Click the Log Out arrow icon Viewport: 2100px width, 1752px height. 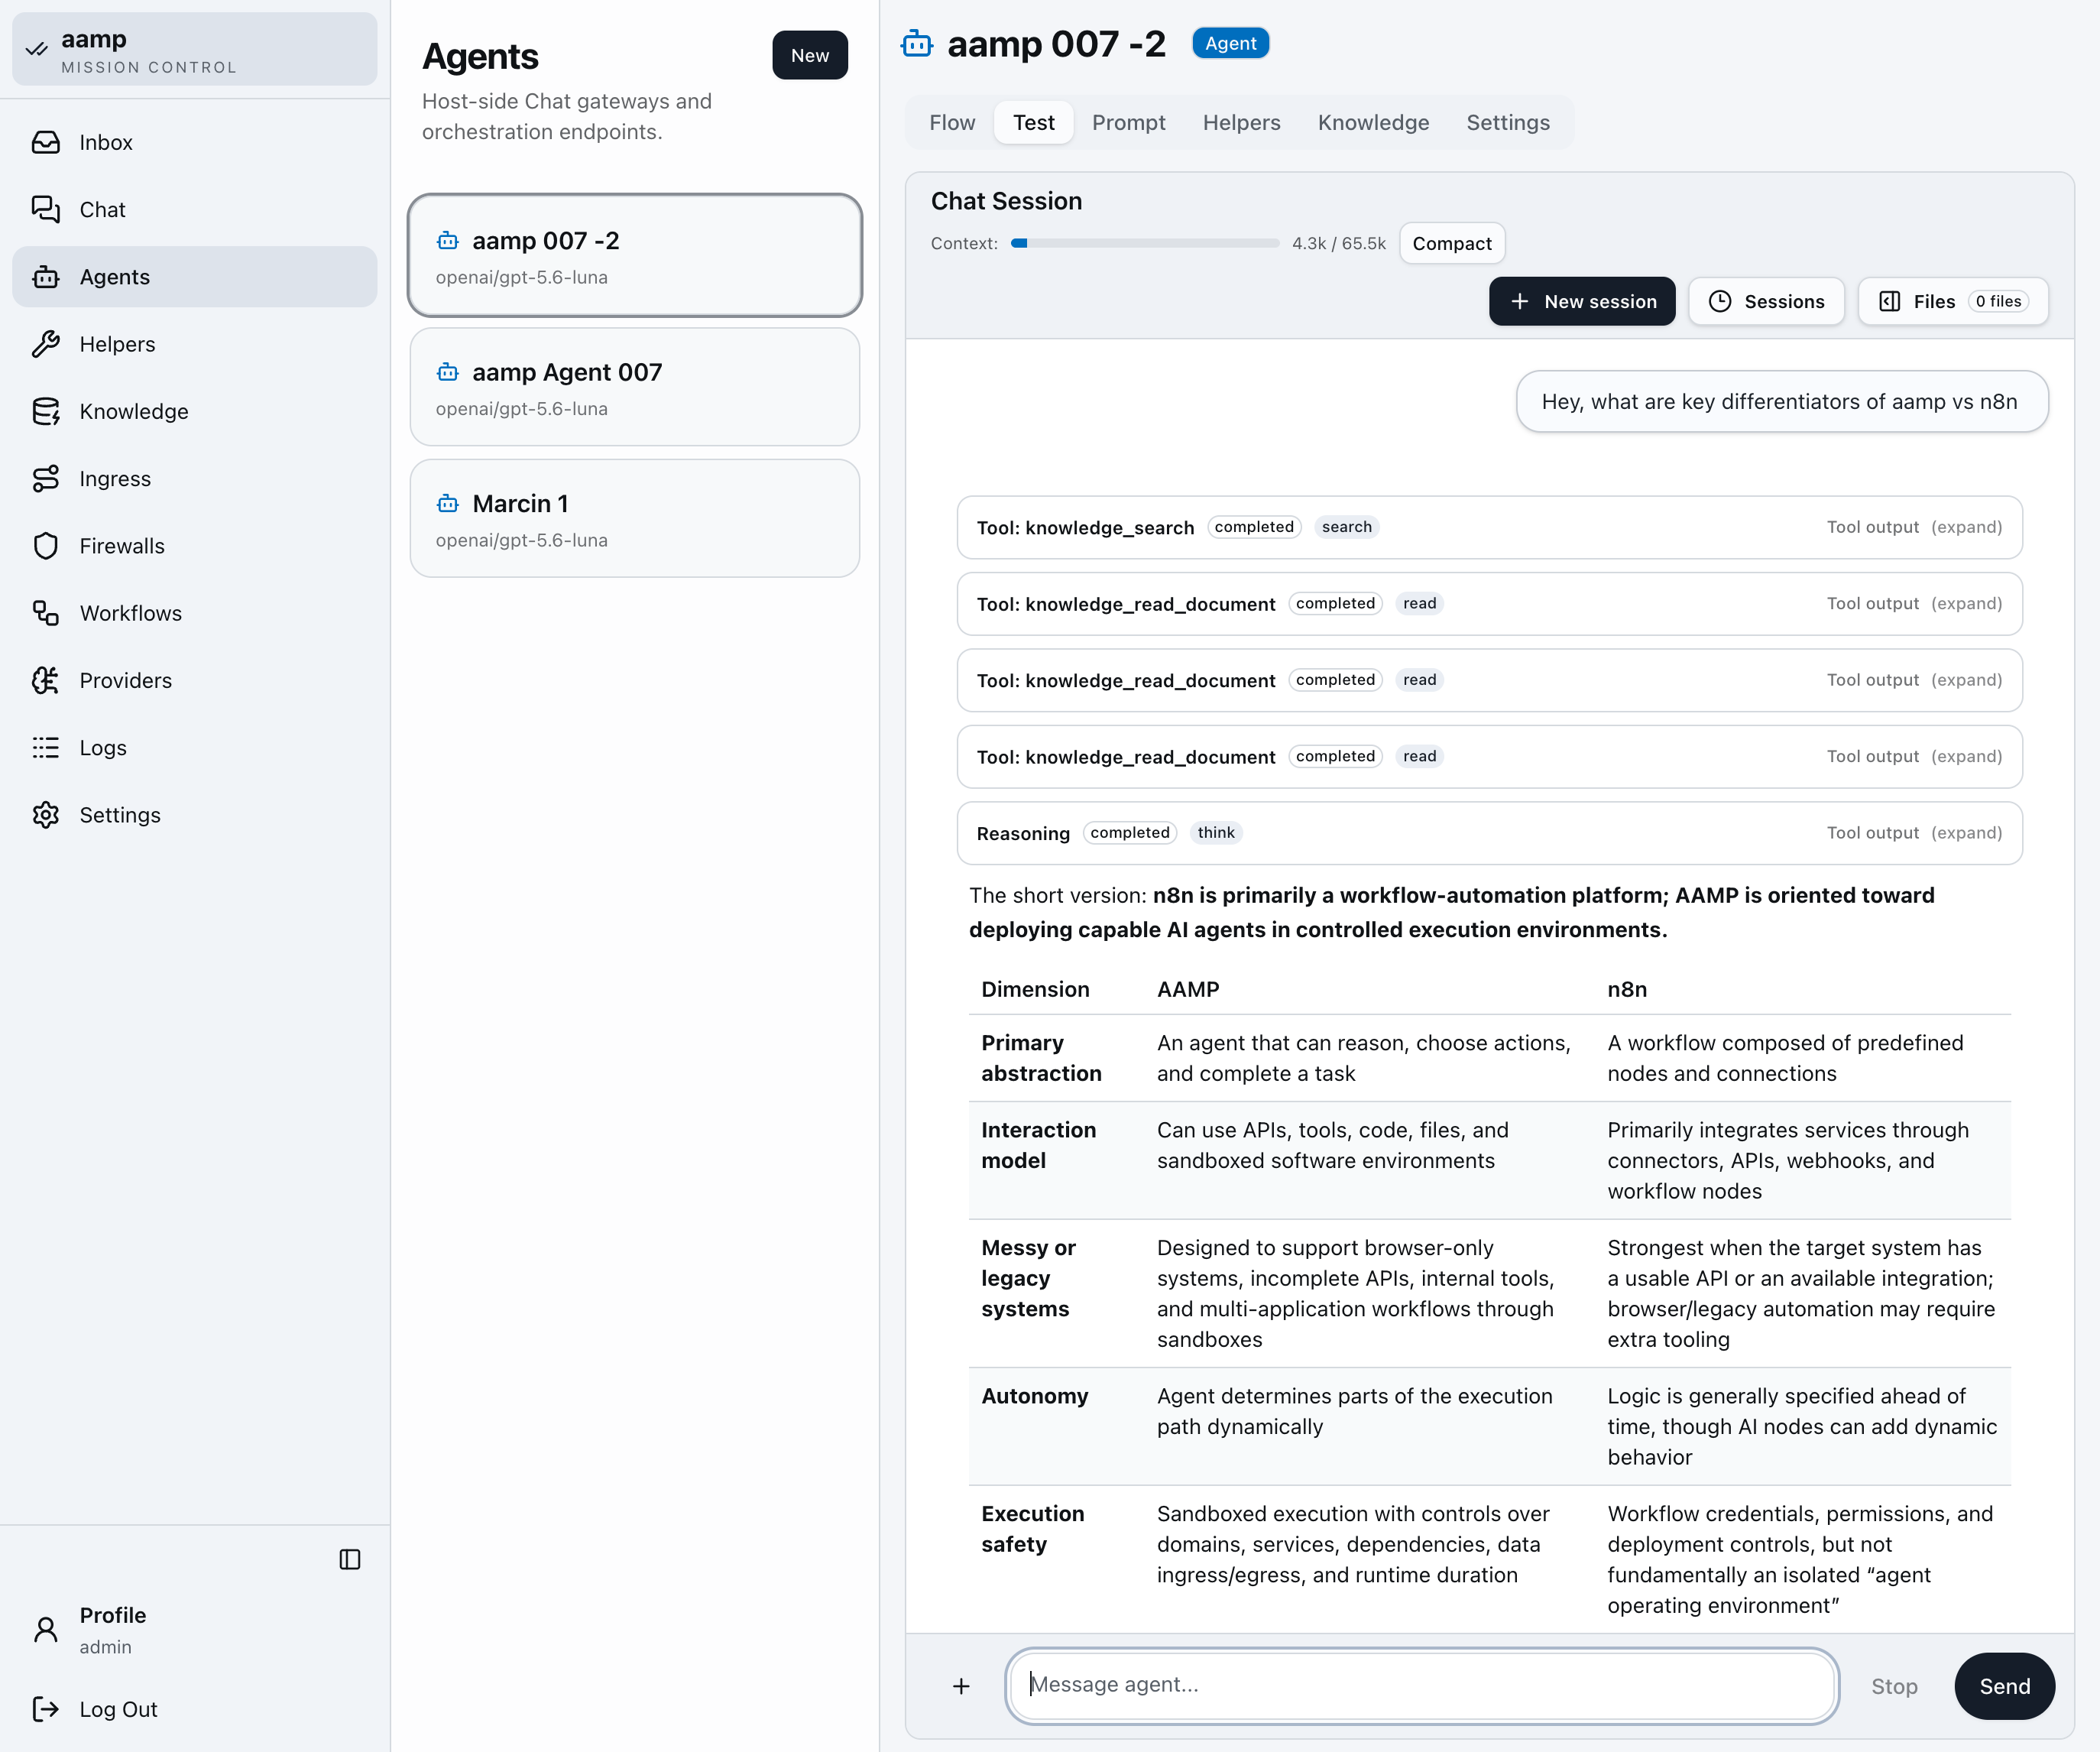click(x=45, y=1709)
